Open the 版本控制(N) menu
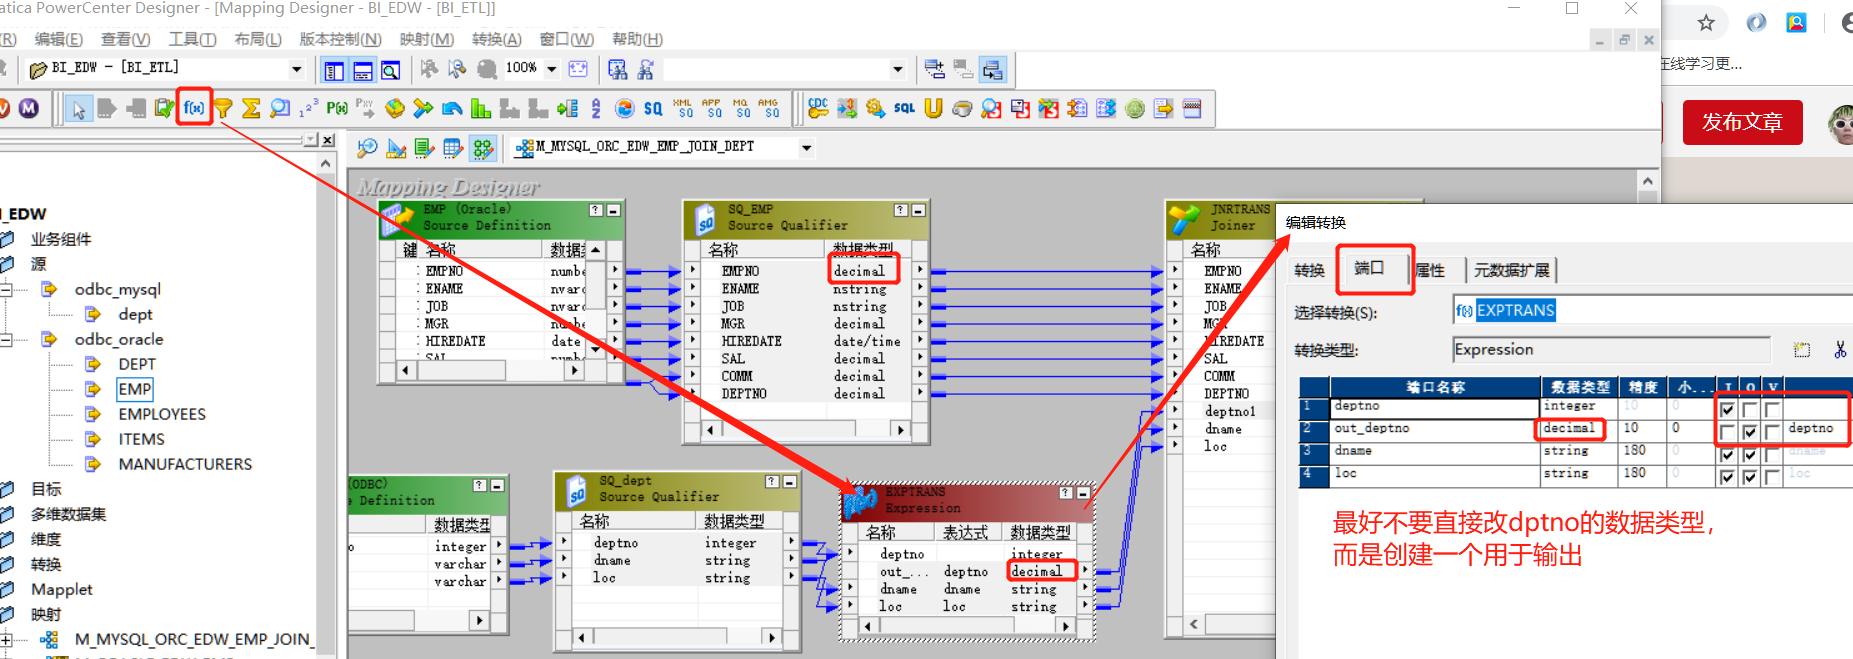Viewport: 1853px width, 659px height. (340, 39)
